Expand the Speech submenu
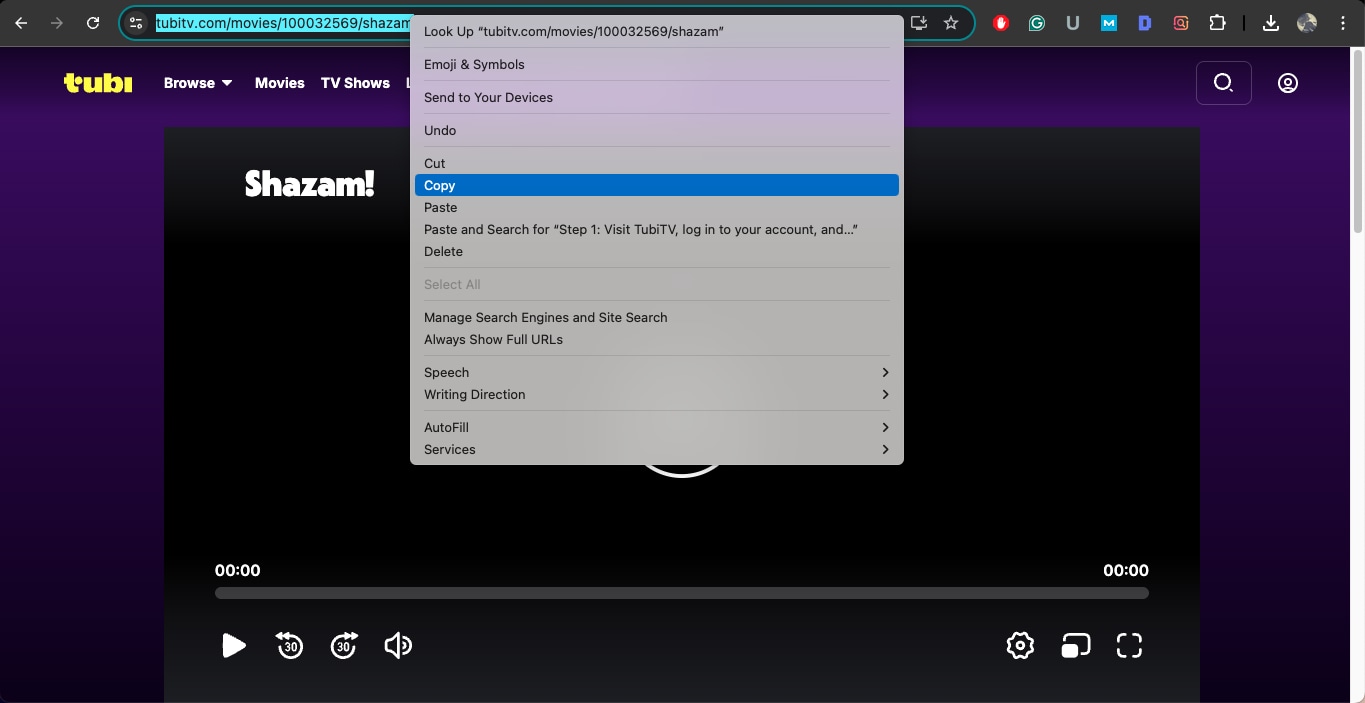 657,372
